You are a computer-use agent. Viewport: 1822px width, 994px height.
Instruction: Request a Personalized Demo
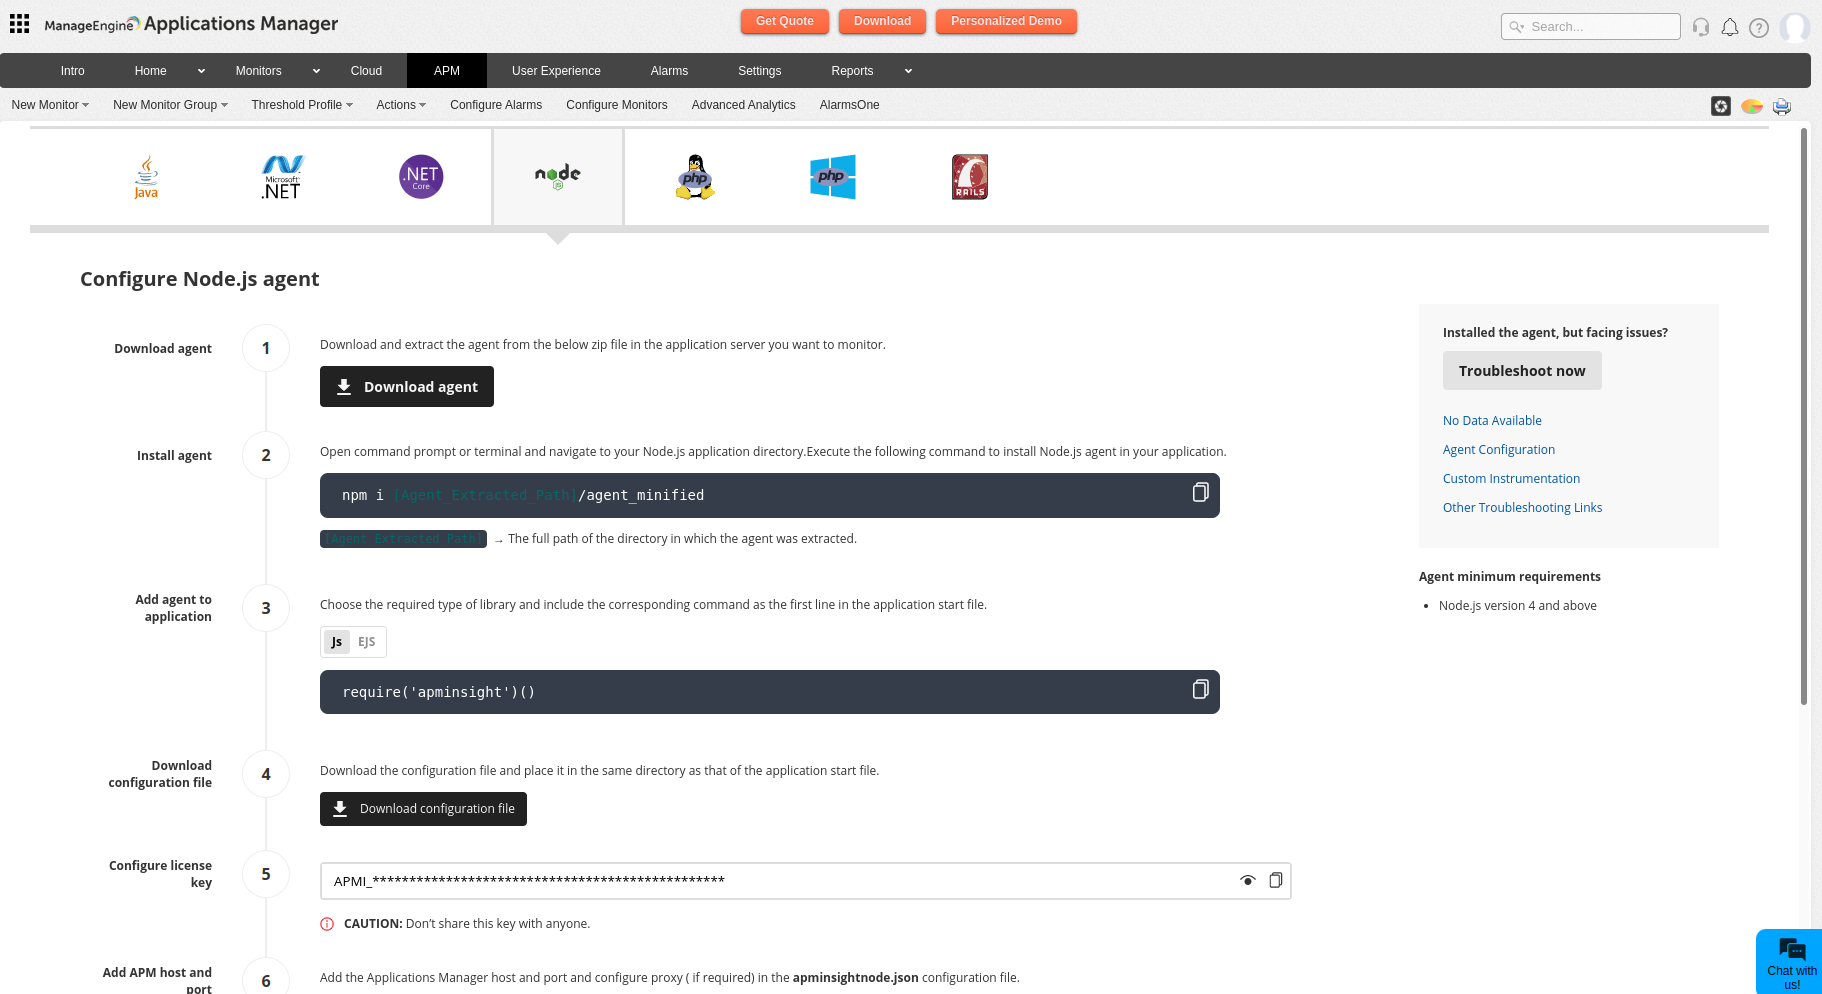pyautogui.click(x=1006, y=21)
